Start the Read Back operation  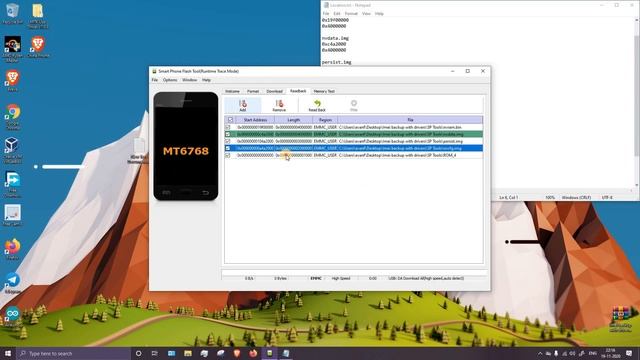click(317, 105)
